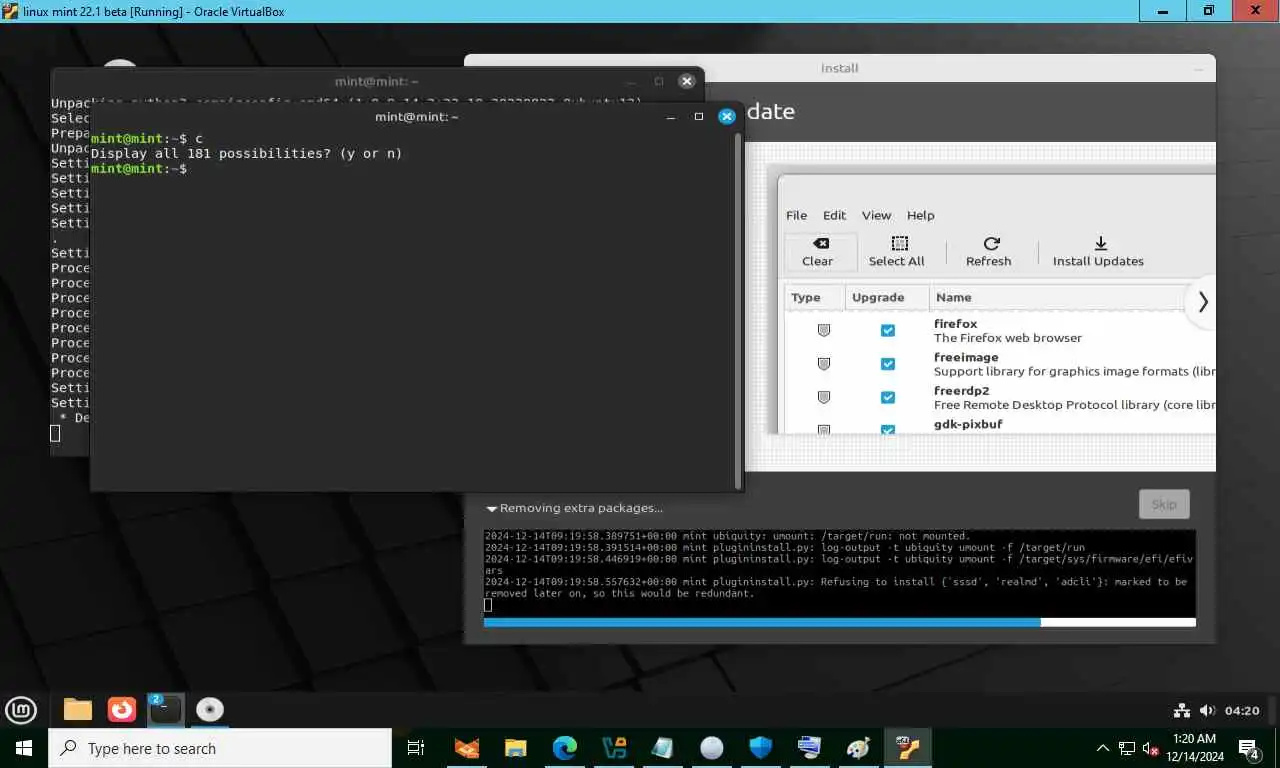Open the Files folder in Mint panel
The width and height of the screenshot is (1280, 768).
[x=78, y=710]
